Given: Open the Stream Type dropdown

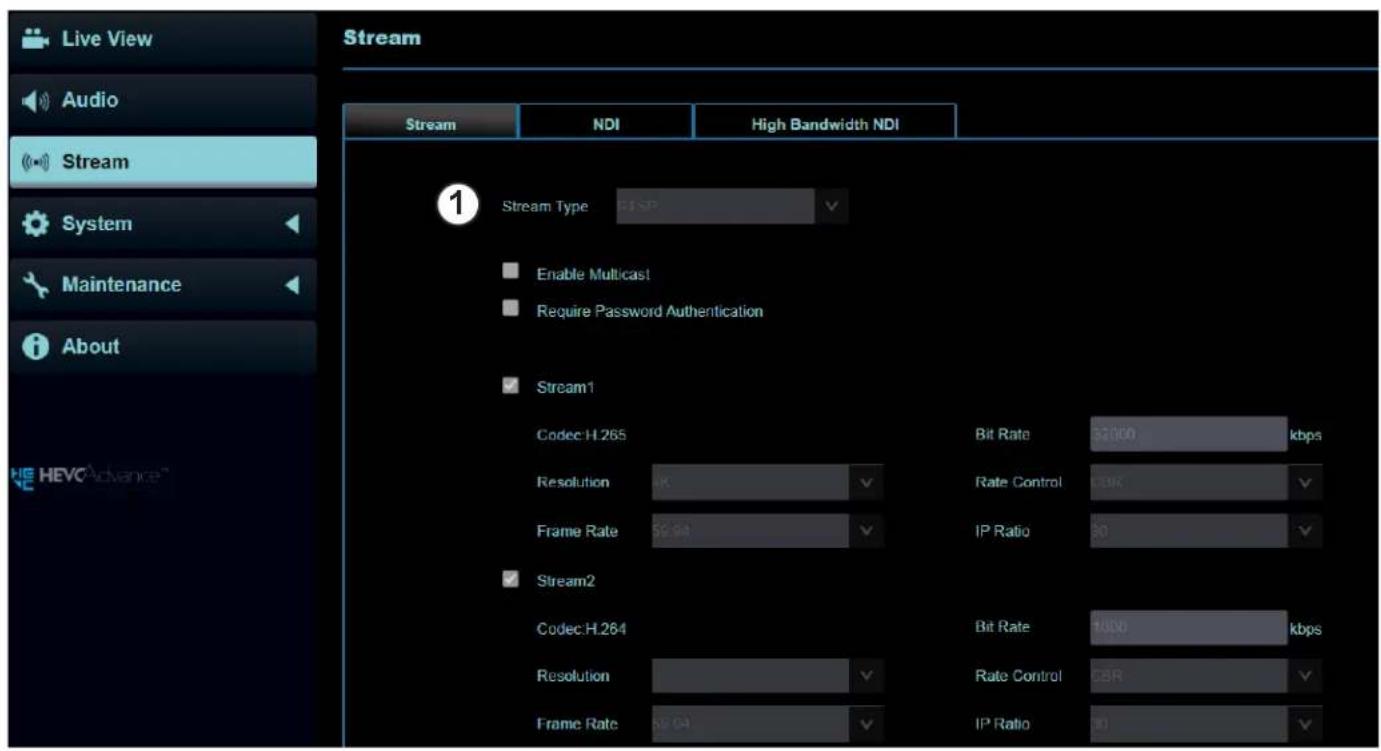Looking at the screenshot, I should pos(733,207).
